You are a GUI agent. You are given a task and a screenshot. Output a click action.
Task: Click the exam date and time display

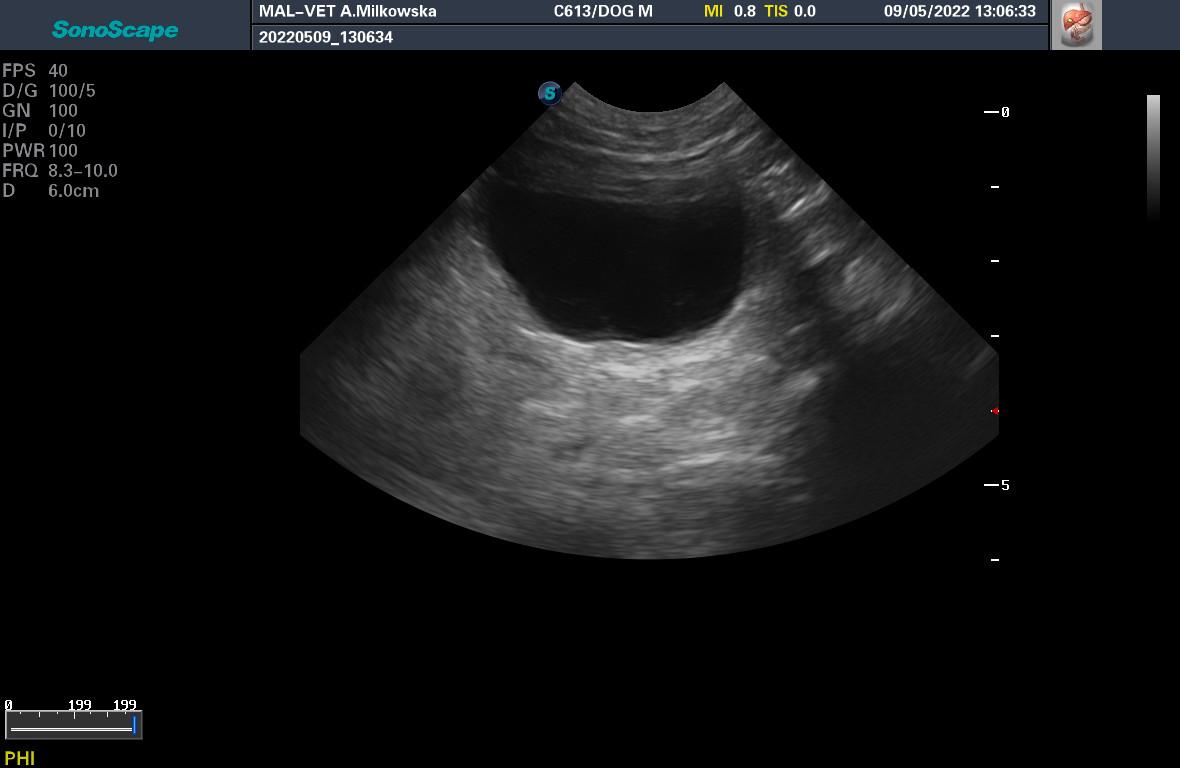[x=959, y=12]
